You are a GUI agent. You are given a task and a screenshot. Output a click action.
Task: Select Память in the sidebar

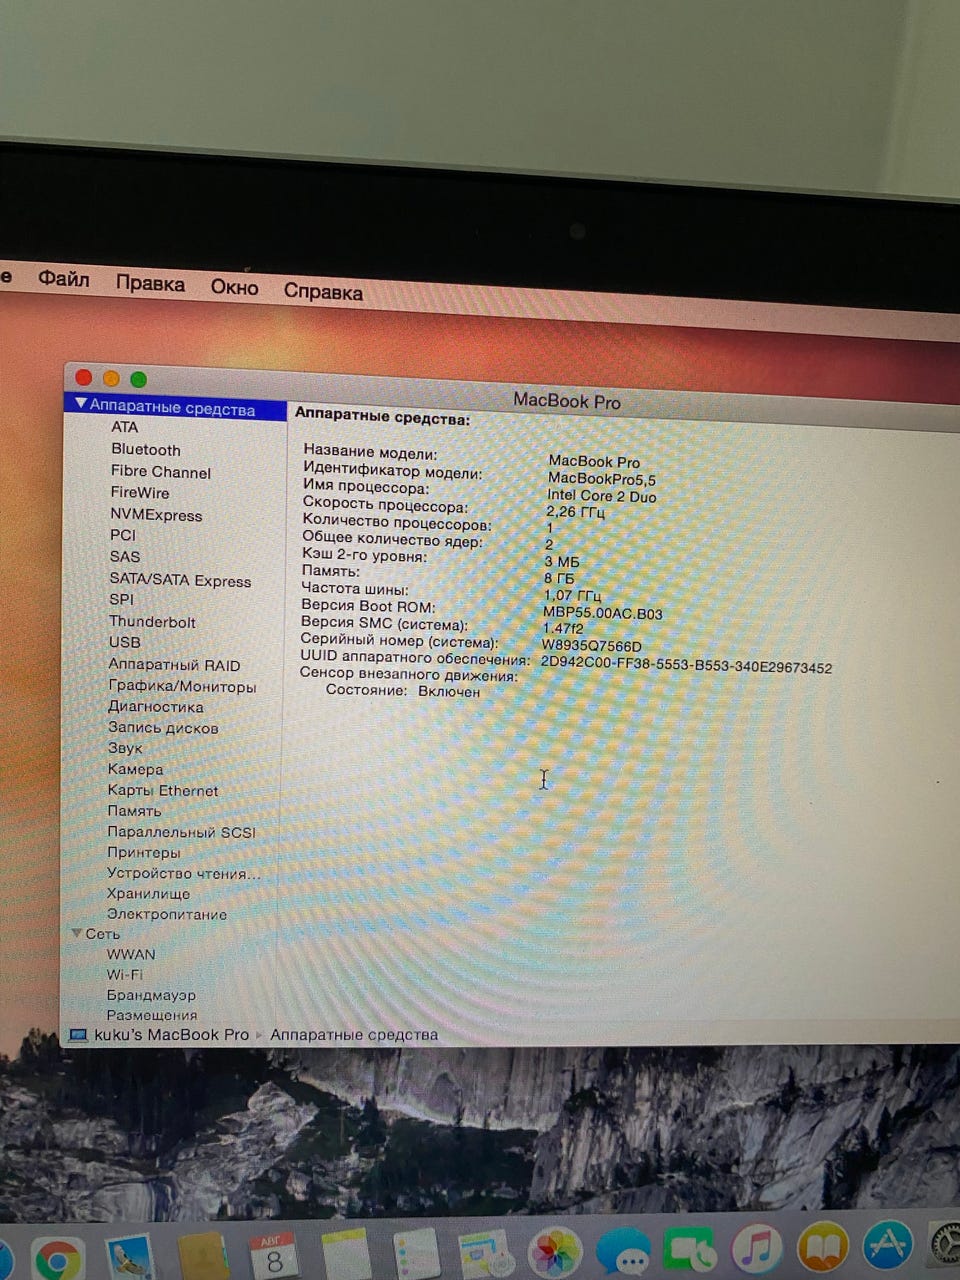134,811
